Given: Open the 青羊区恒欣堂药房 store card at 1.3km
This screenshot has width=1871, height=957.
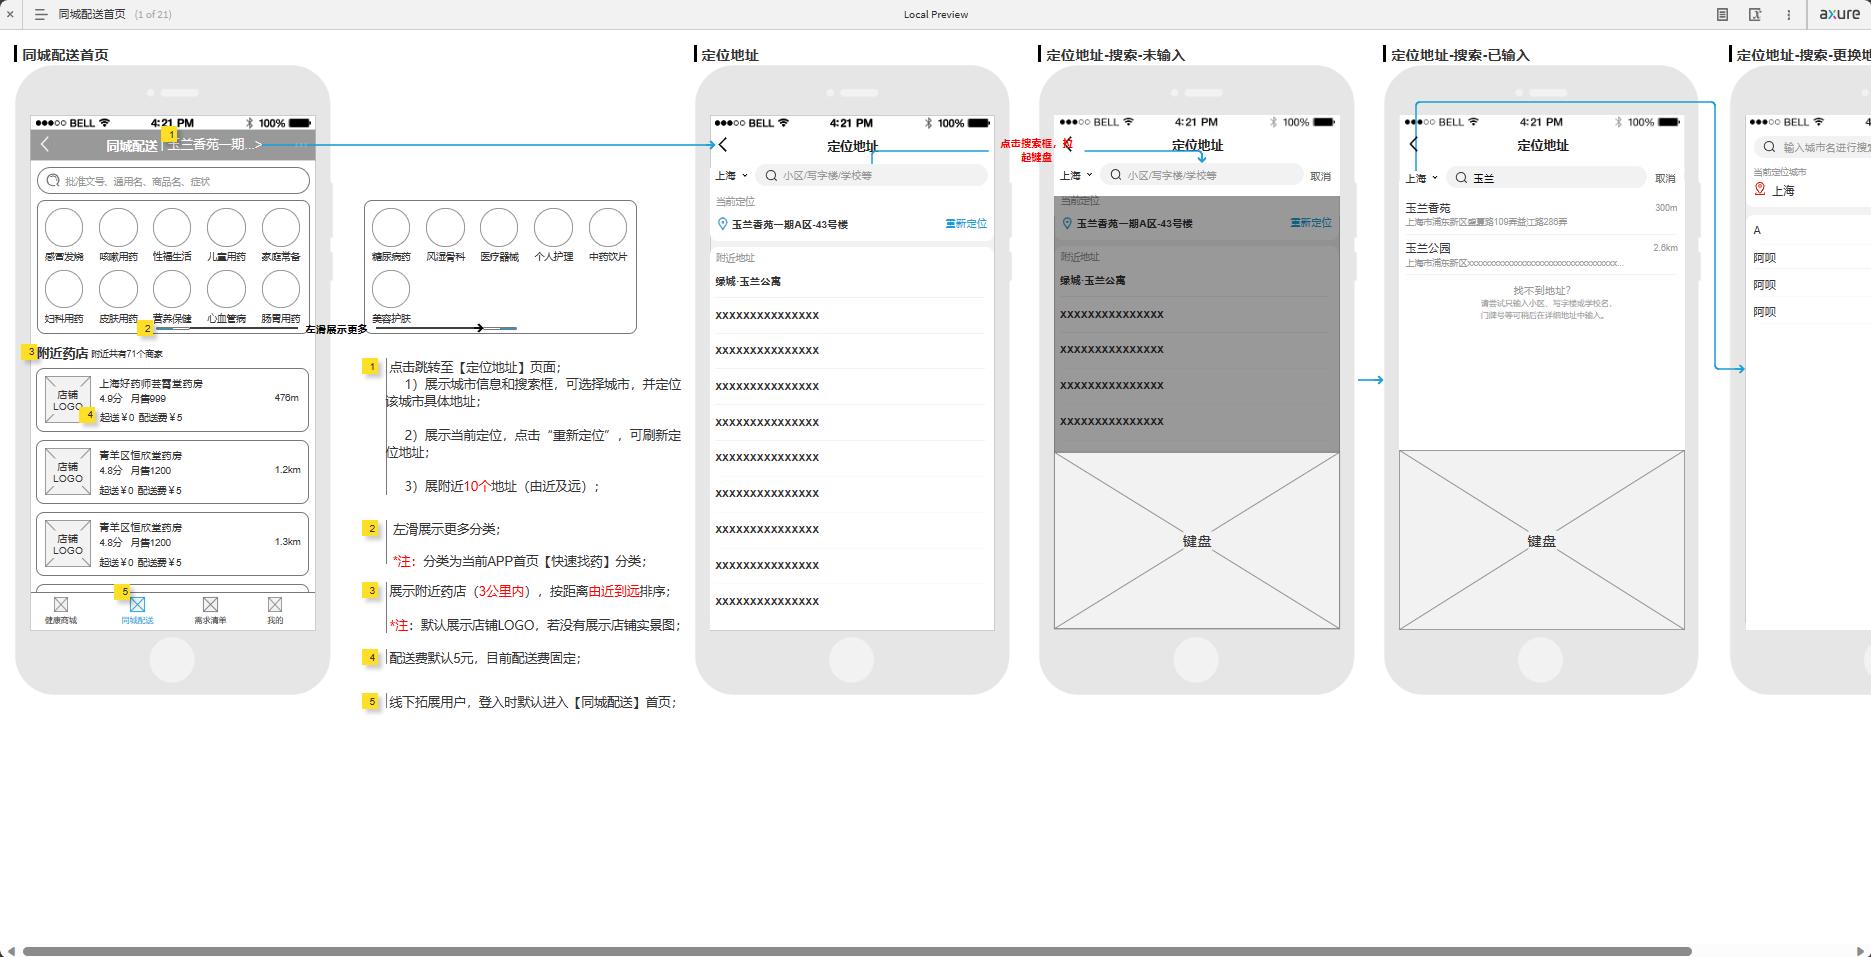Looking at the screenshot, I should (172, 544).
